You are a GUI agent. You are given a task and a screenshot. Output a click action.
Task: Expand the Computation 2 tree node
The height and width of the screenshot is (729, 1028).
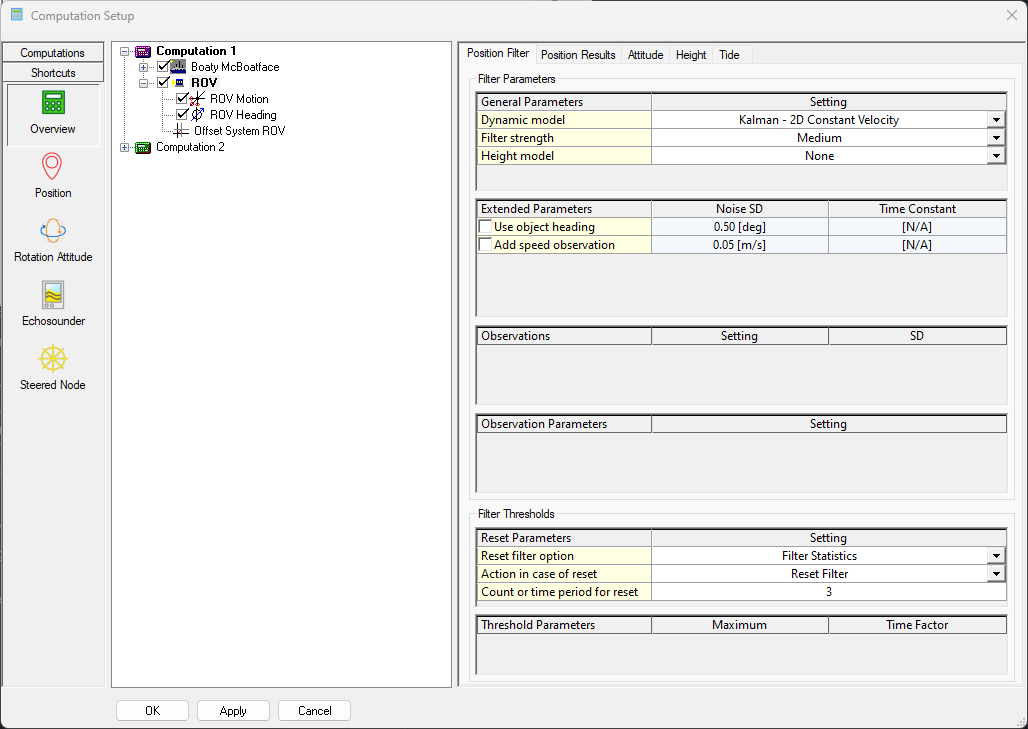(x=125, y=147)
